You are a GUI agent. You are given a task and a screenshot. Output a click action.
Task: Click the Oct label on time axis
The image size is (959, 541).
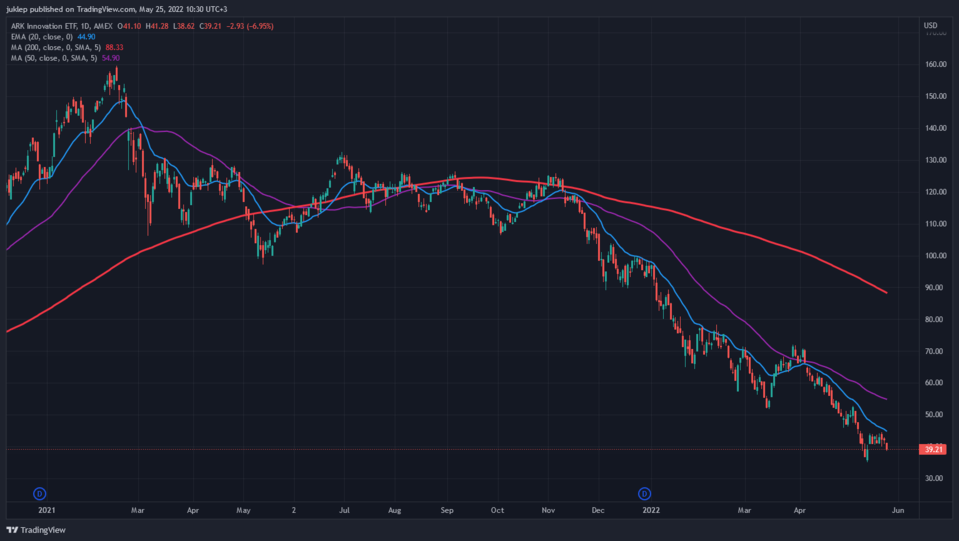point(497,510)
